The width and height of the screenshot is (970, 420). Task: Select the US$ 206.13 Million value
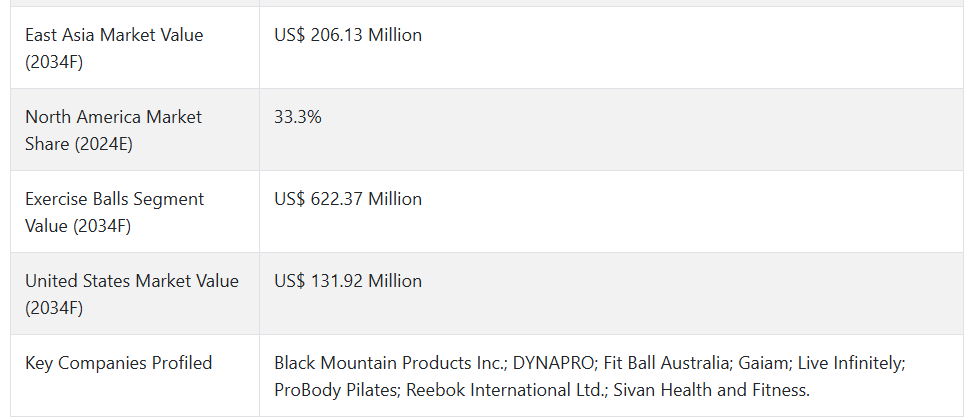(348, 35)
